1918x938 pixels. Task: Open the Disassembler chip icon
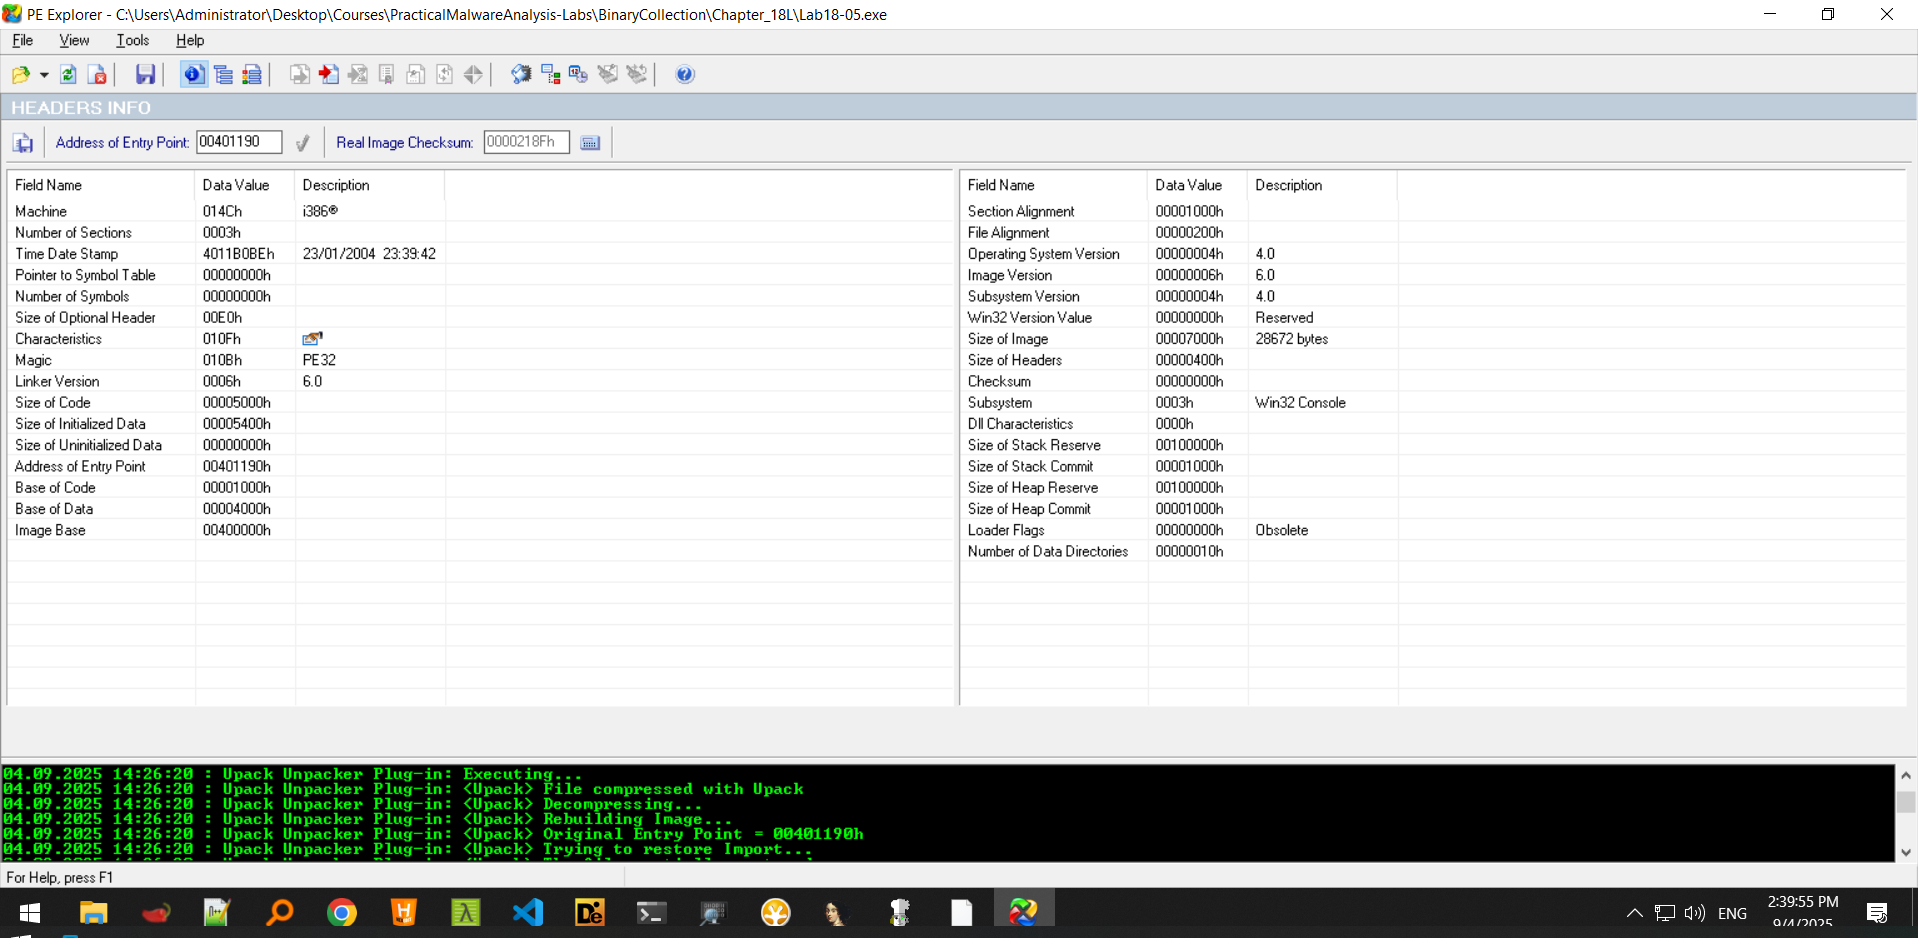point(520,75)
